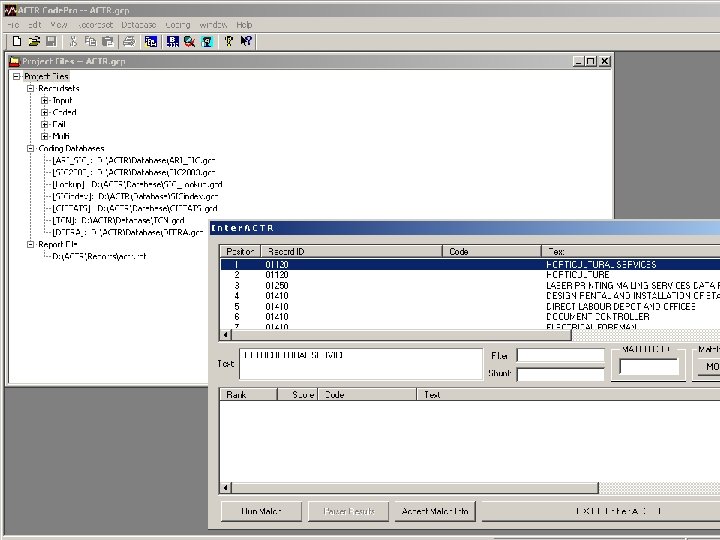Expand the Coded recordset node
Image resolution: width=720 pixels, height=540 pixels.
coord(45,112)
